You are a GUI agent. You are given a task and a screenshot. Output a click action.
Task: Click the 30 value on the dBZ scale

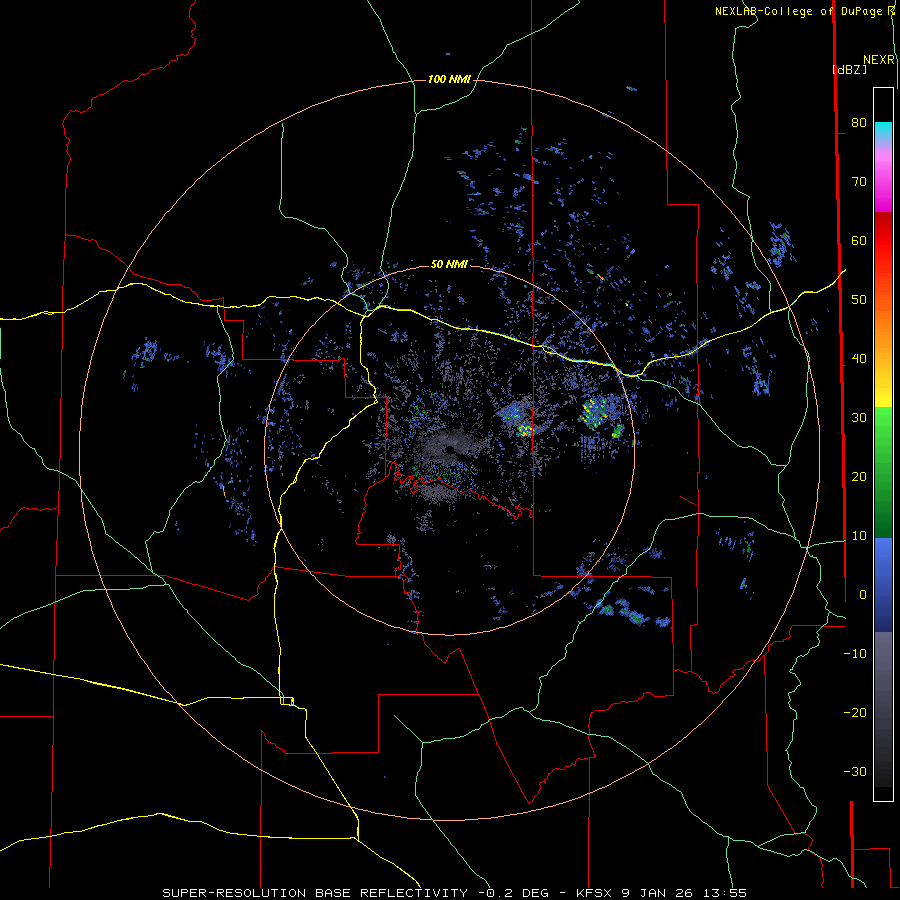point(859,417)
